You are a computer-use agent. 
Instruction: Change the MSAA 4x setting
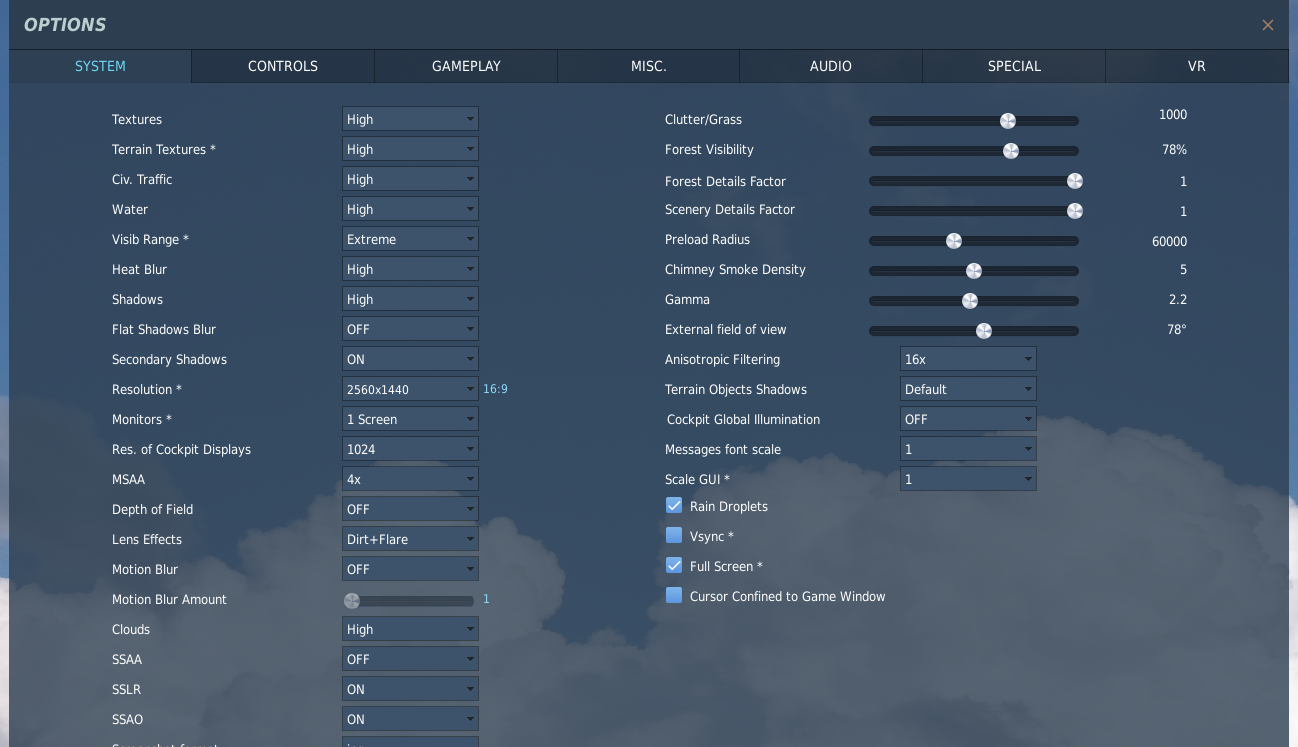(410, 479)
